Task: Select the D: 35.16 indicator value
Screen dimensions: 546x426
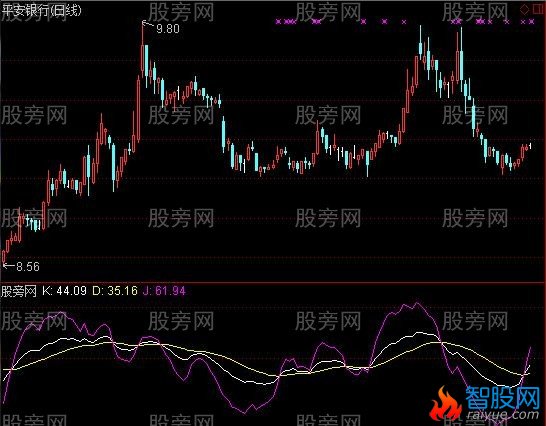Action: click(x=115, y=291)
